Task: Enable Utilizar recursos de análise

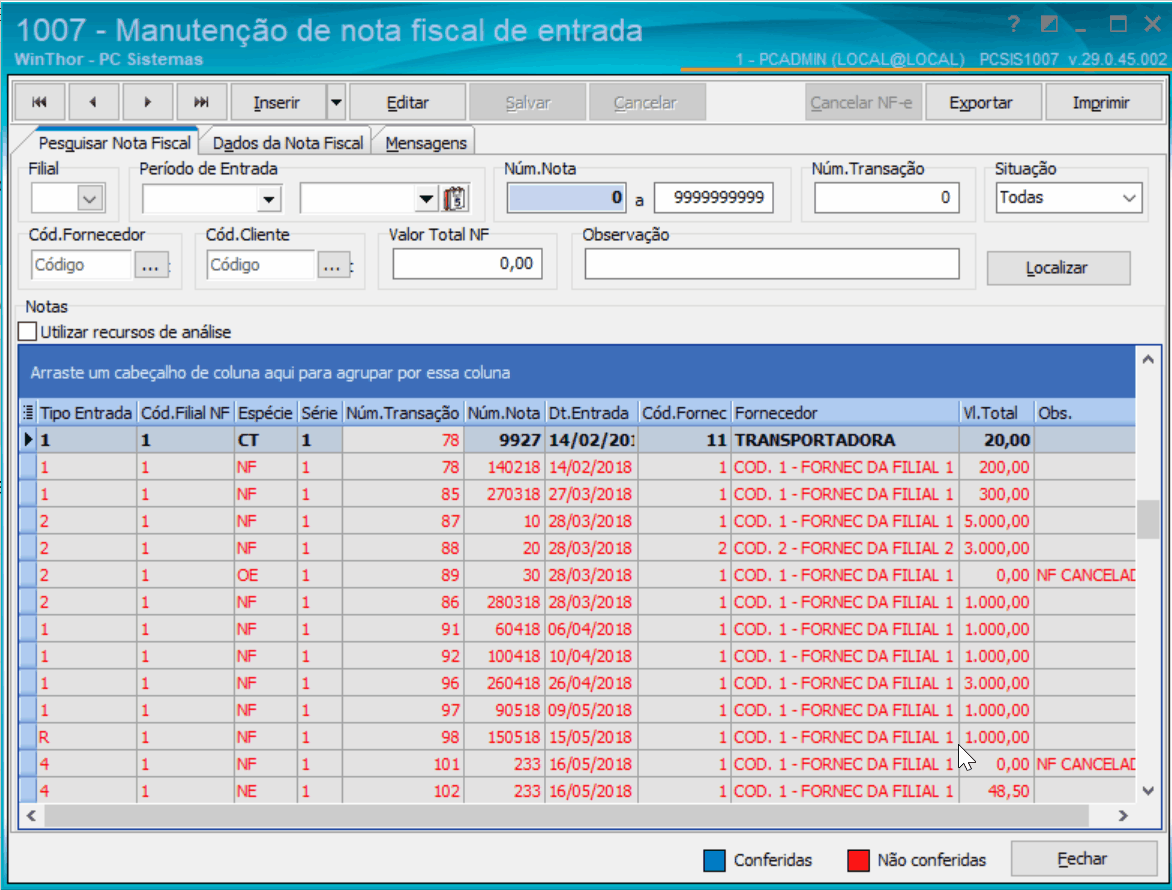Action: coord(28,332)
